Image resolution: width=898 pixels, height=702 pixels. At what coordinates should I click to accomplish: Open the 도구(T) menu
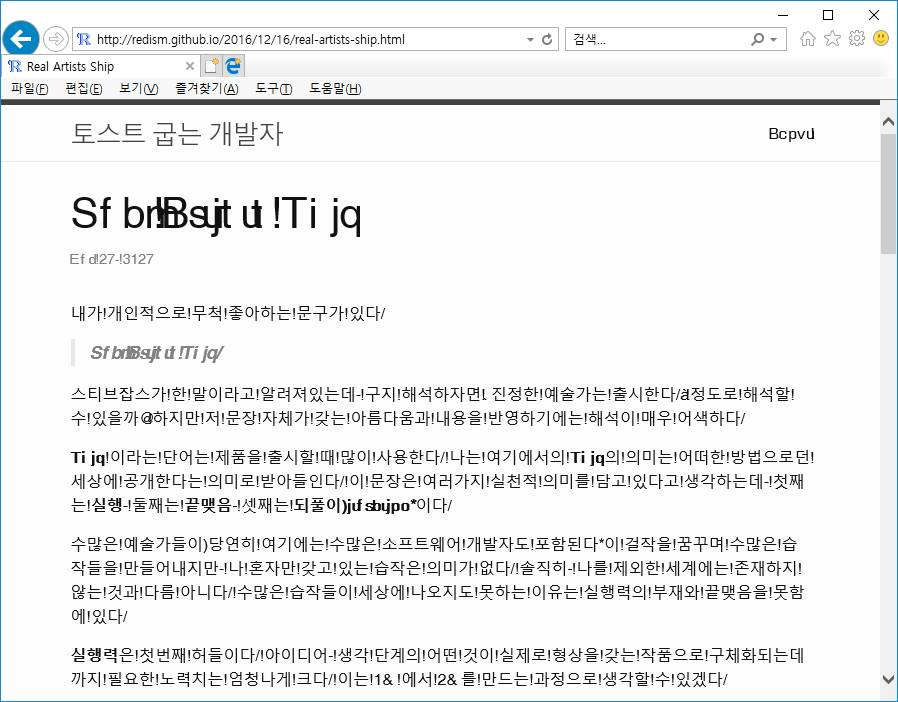click(x=273, y=89)
